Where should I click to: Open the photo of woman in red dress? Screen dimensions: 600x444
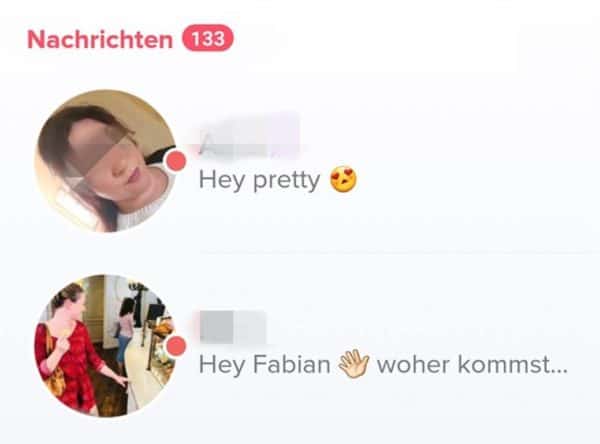click(106, 346)
